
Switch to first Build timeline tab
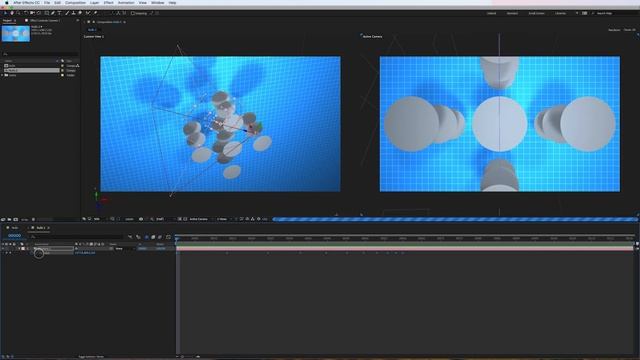(15, 228)
